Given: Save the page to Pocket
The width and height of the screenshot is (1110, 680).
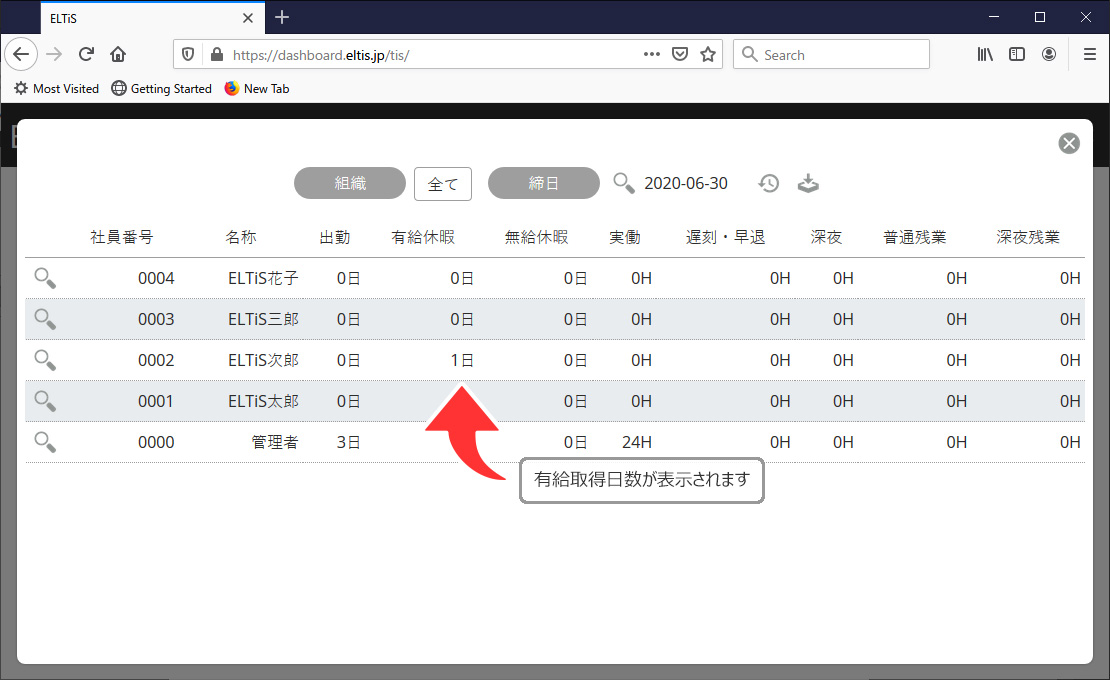Looking at the screenshot, I should pyautogui.click(x=680, y=54).
